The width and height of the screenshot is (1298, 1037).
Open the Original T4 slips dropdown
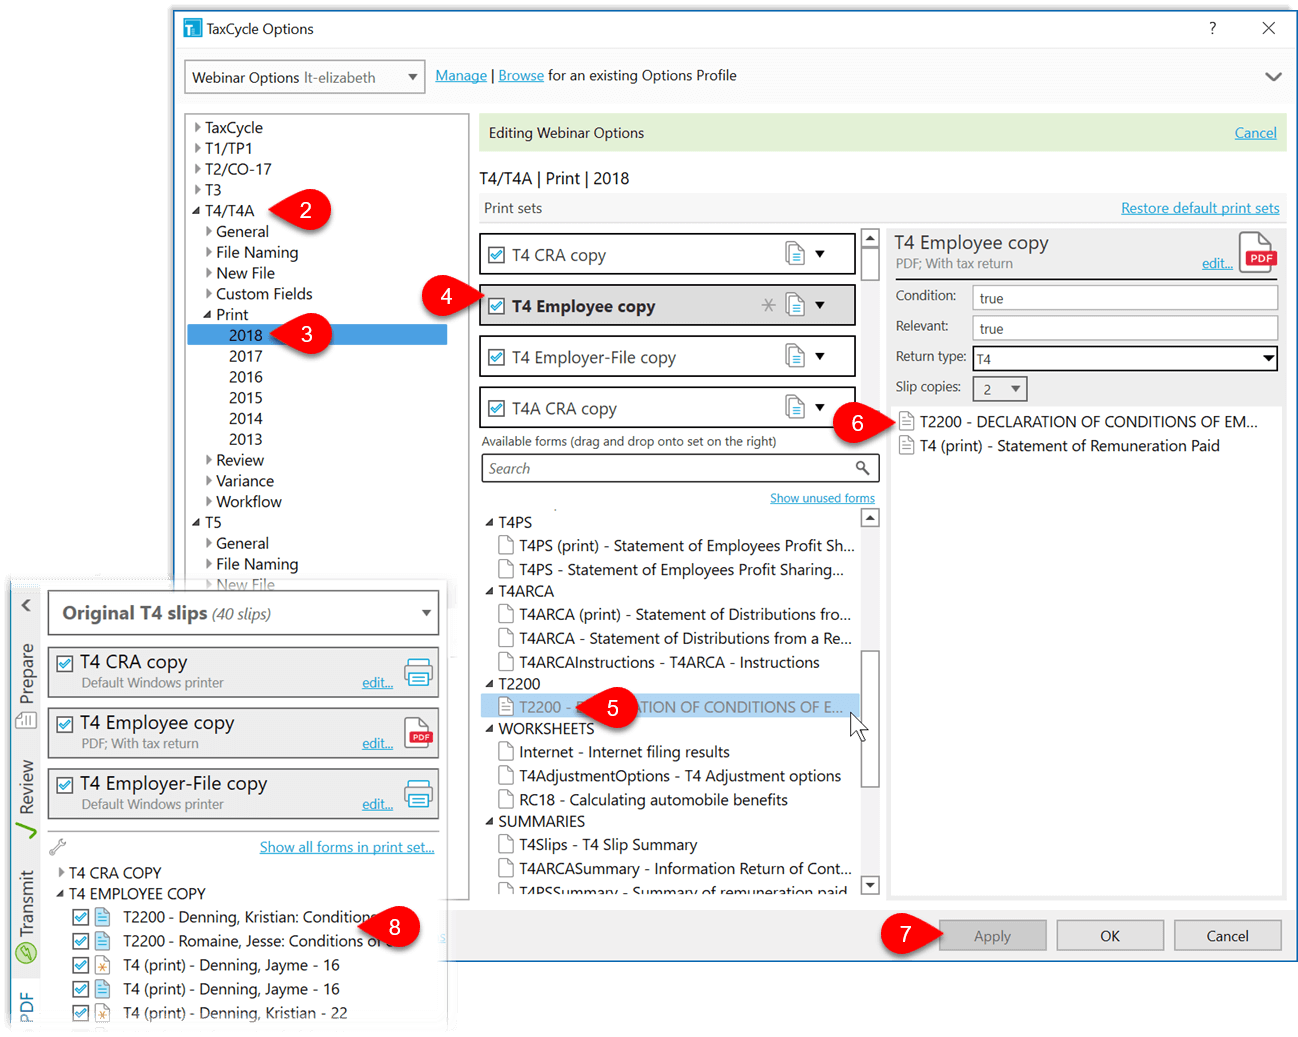click(243, 613)
